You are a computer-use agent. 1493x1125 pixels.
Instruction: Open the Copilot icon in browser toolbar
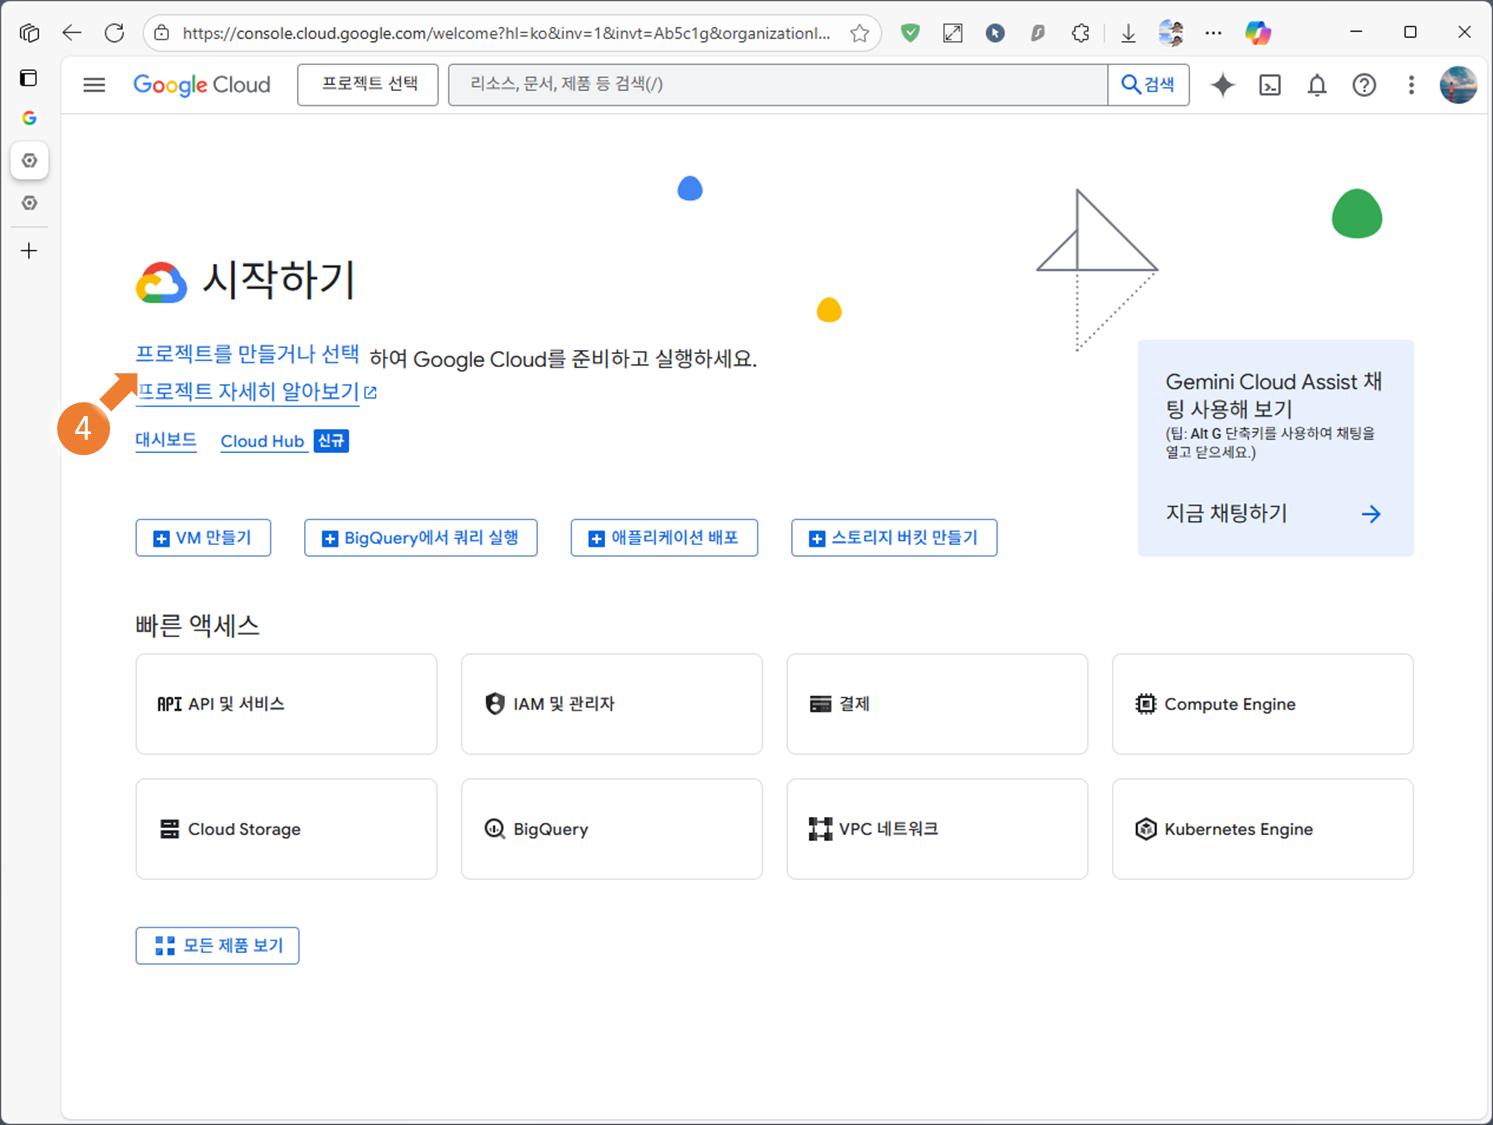[x=1258, y=33]
